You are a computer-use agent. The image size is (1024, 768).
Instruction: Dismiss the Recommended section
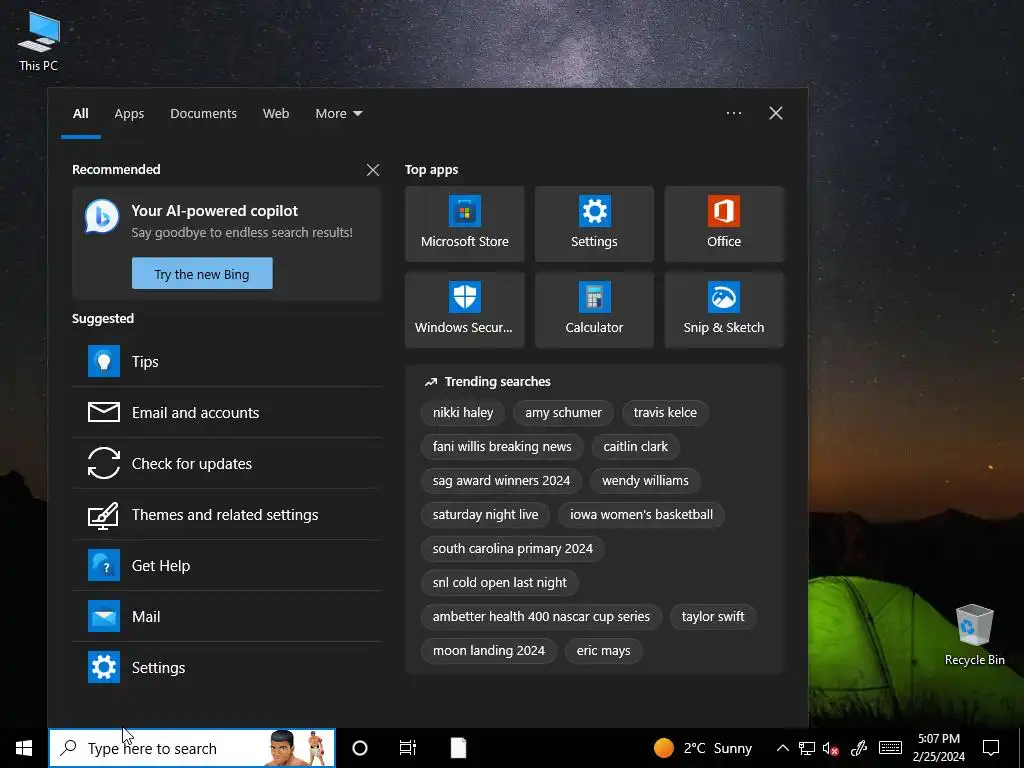[373, 170]
